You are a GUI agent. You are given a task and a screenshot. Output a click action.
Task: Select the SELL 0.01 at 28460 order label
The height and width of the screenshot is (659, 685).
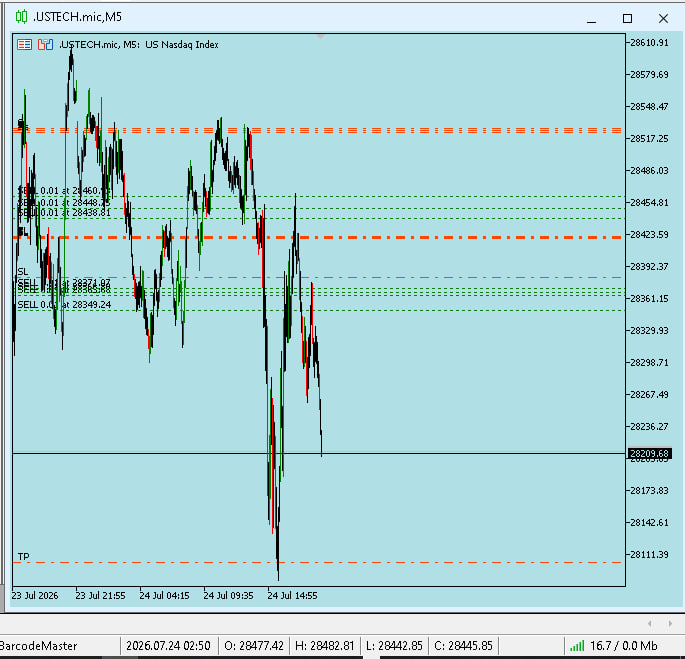[x=64, y=191]
